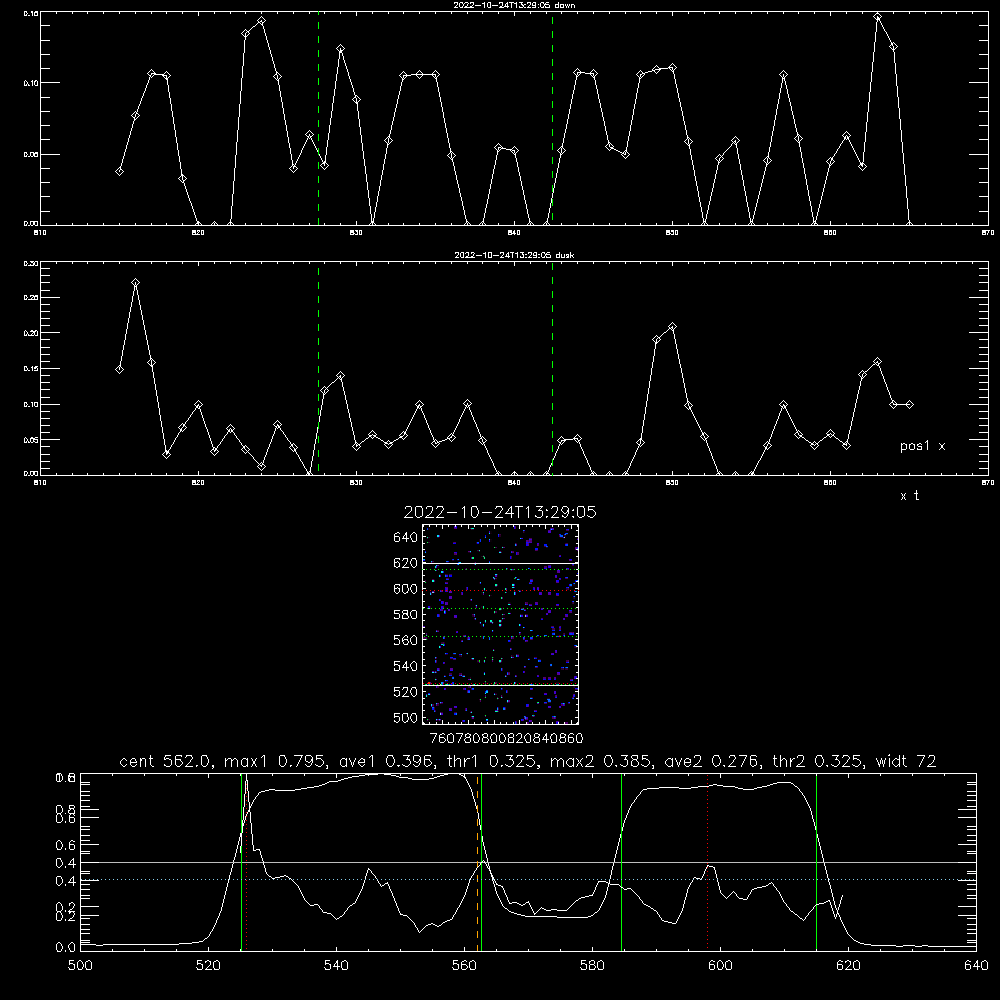Click the bottom plot x-axis label 580
This screenshot has width=1000, height=1000.
tap(592, 966)
